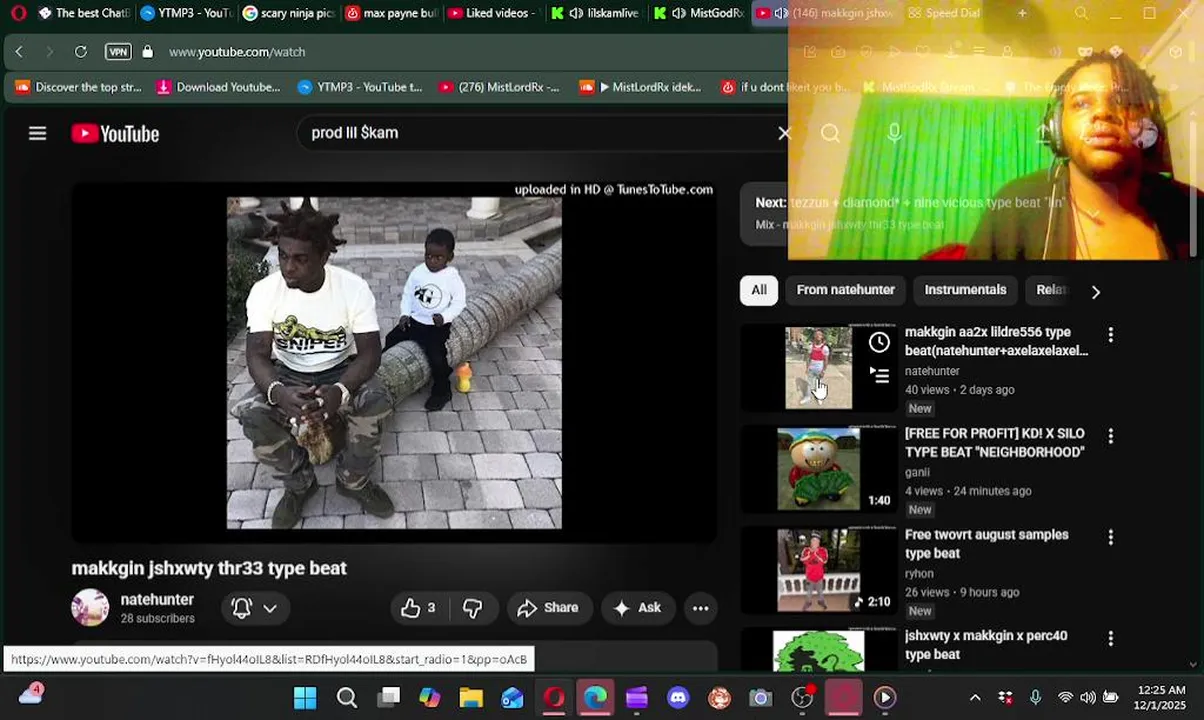The width and height of the screenshot is (1204, 720).
Task: Open the Camera app in taskbar
Action: click(760, 697)
